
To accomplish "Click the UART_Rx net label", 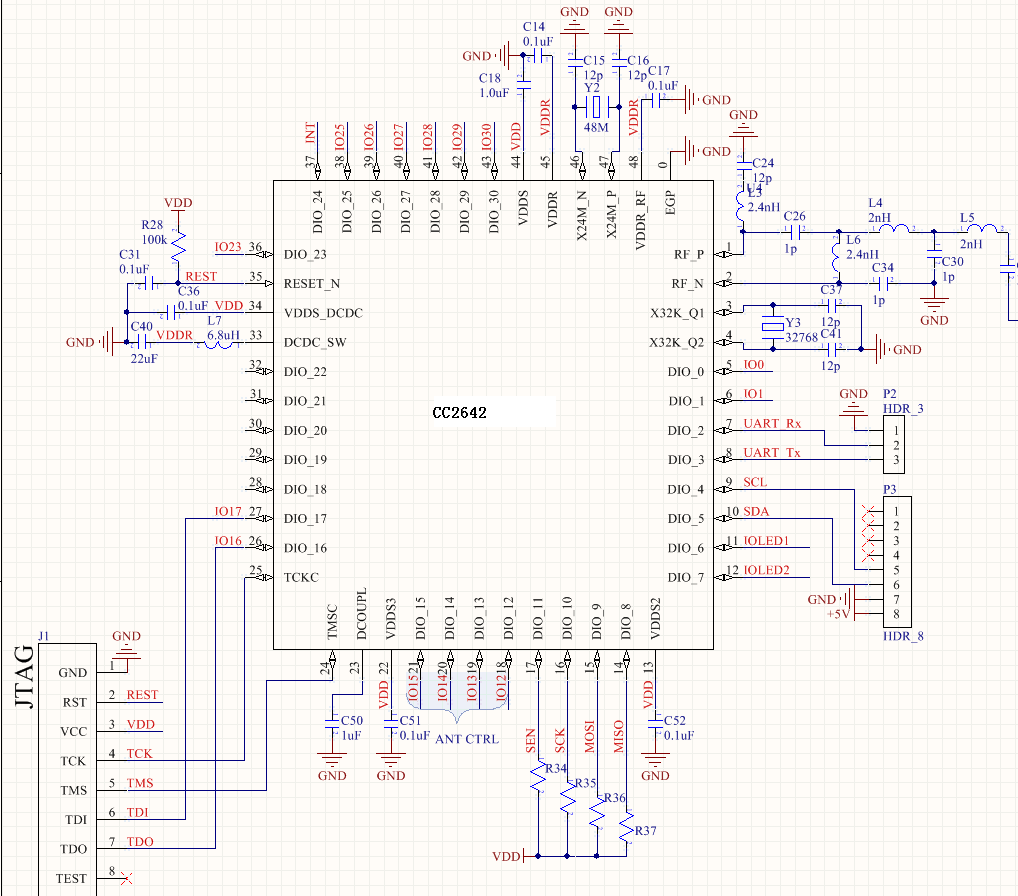I will (x=772, y=423).
